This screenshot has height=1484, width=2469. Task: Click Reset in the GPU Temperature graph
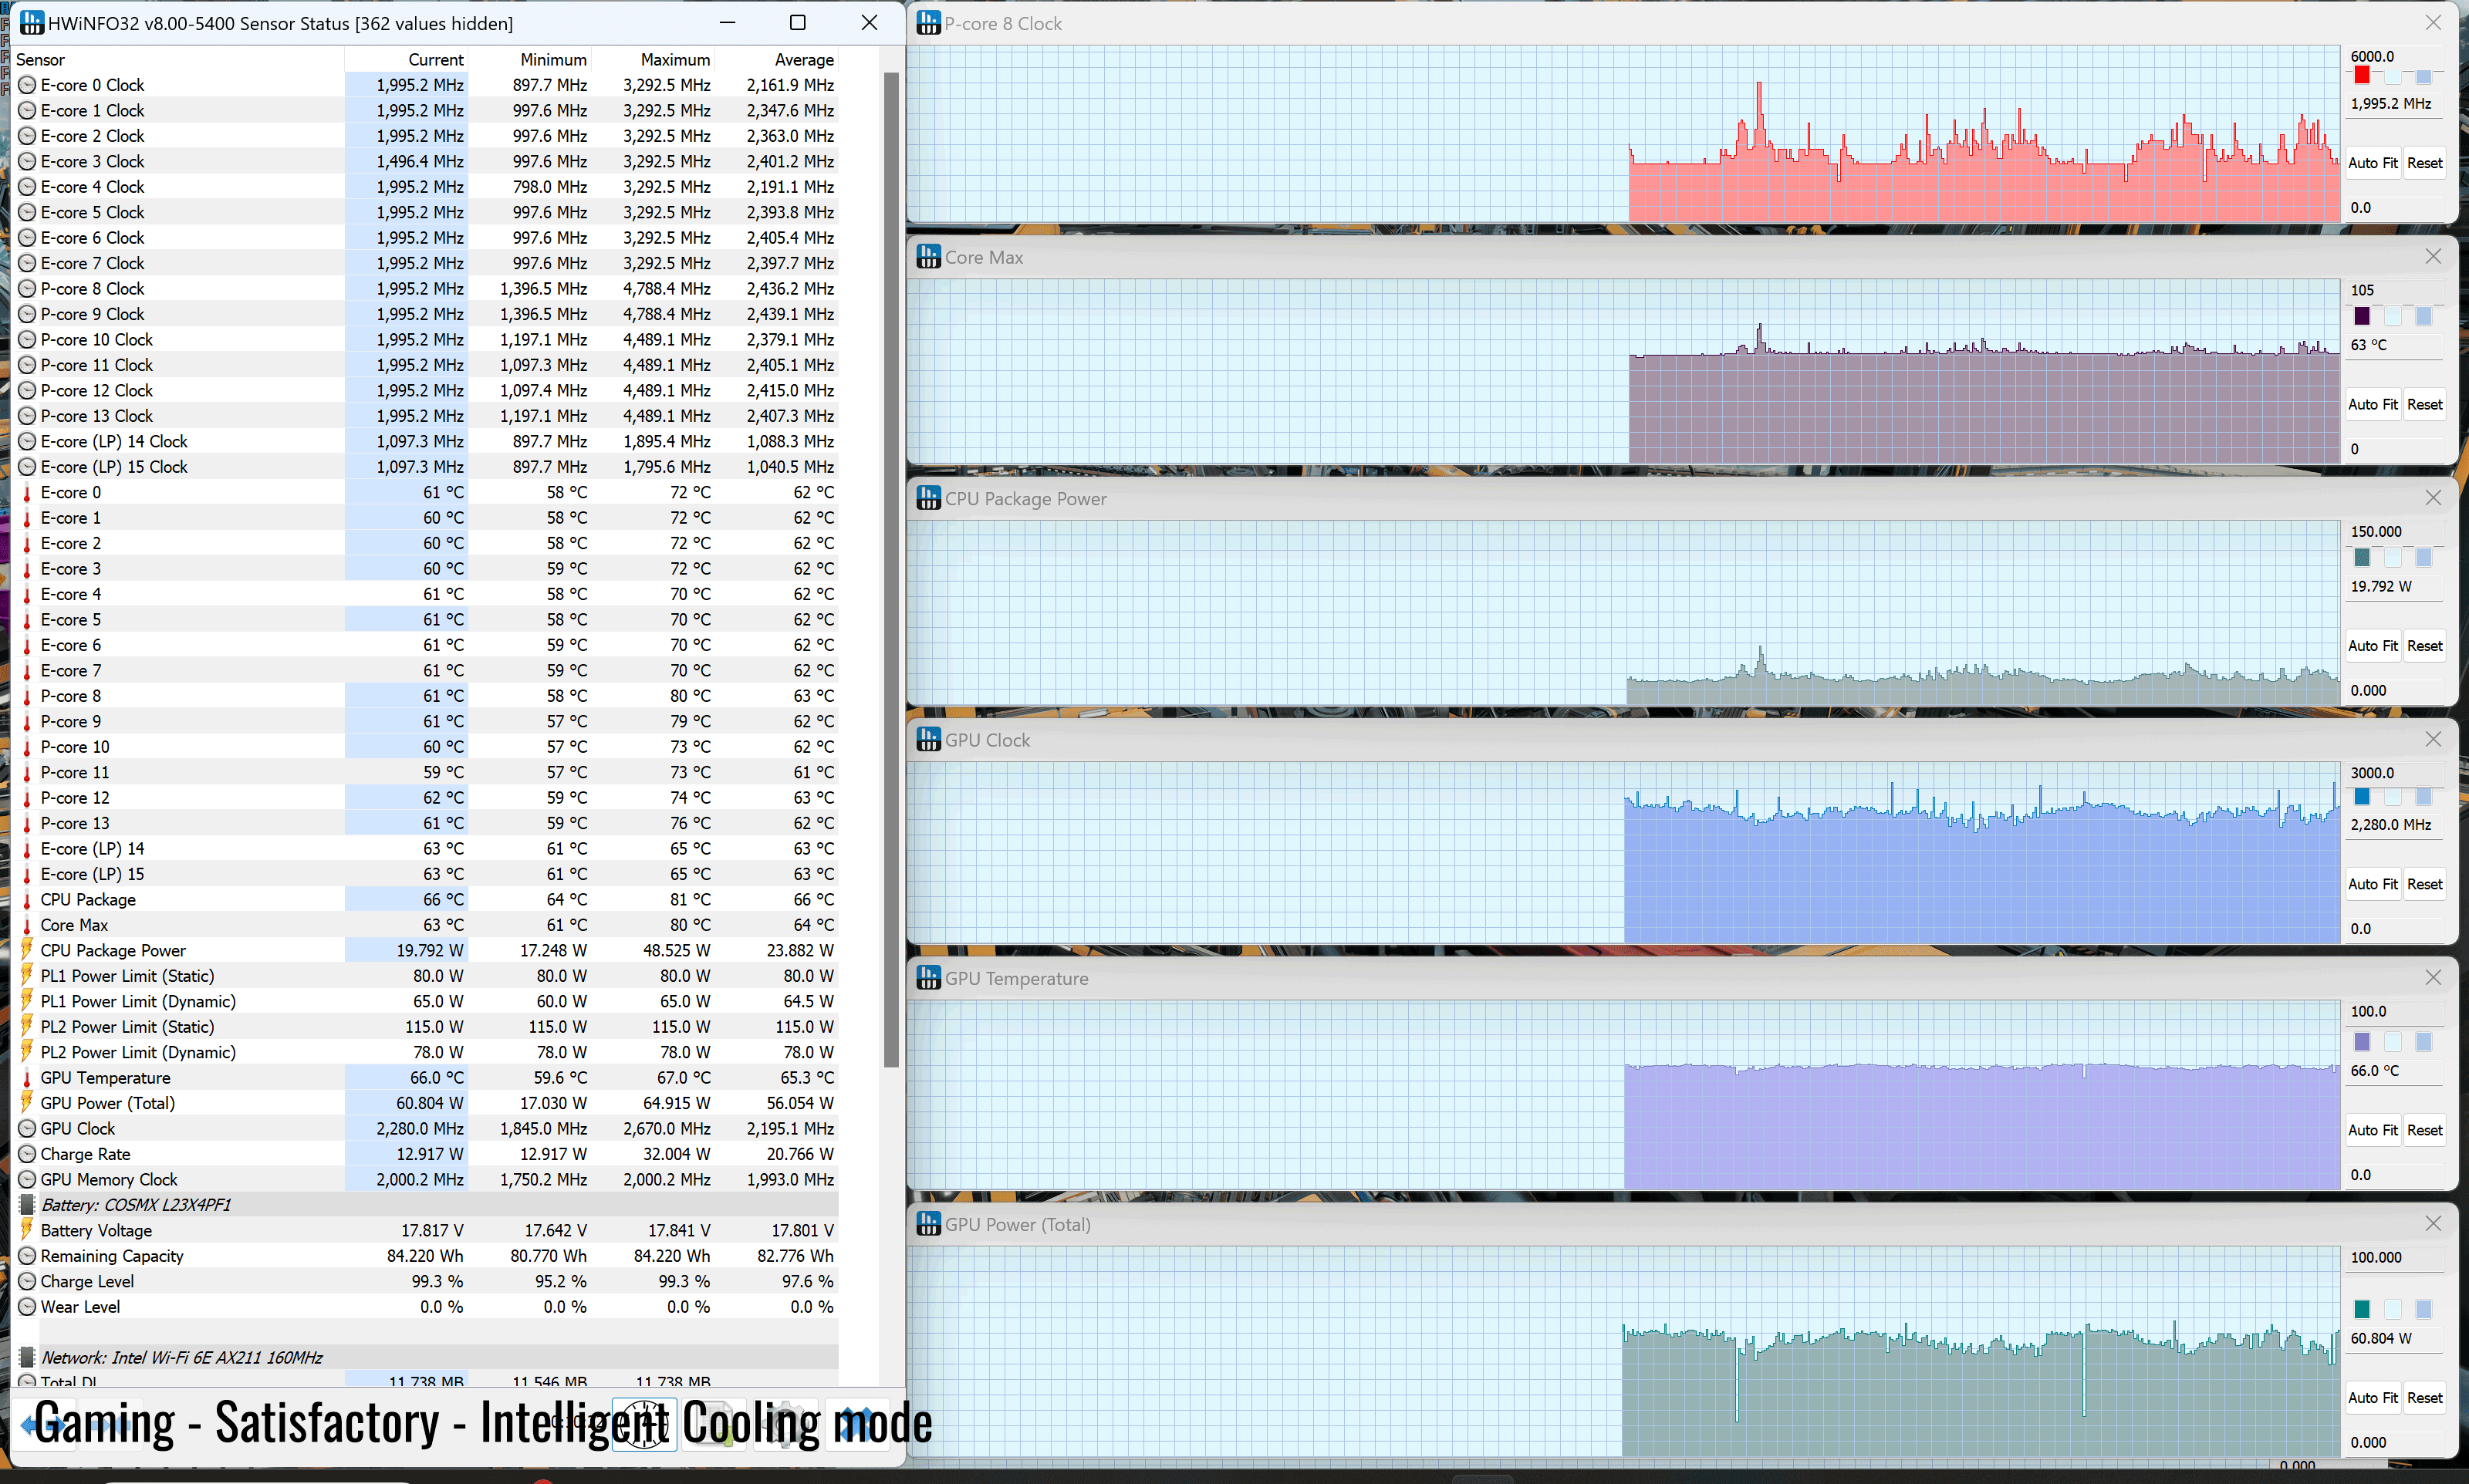click(2424, 1130)
